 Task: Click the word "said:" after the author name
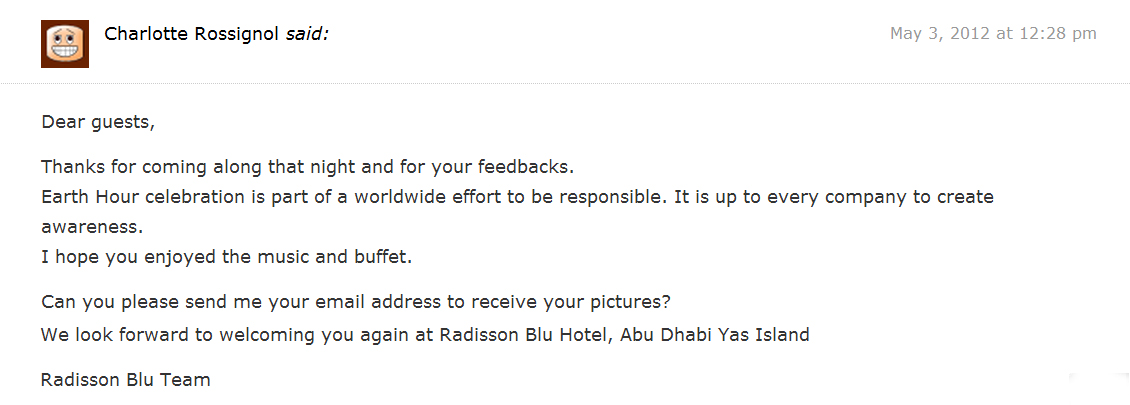click(307, 34)
